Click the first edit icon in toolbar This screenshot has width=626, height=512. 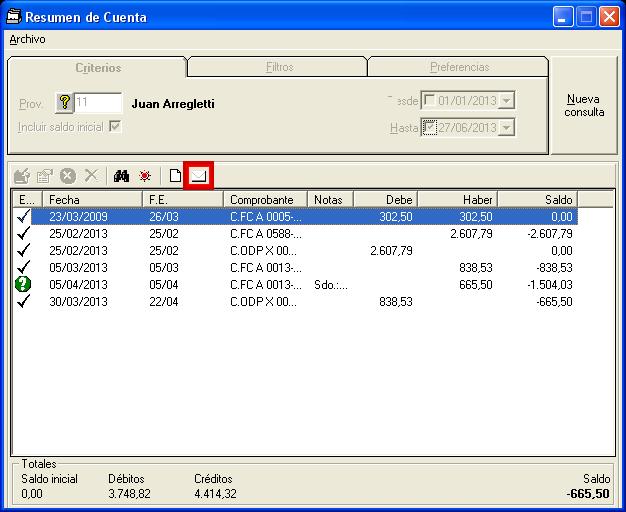[22, 176]
